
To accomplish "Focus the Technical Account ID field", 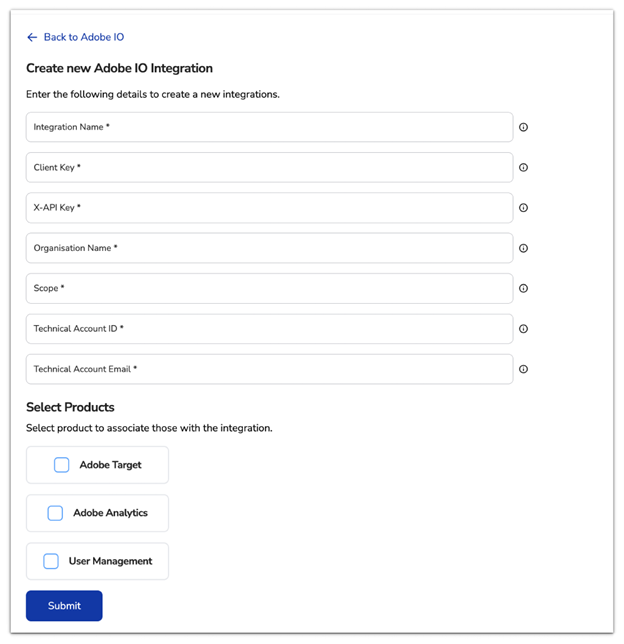I will pos(269,329).
